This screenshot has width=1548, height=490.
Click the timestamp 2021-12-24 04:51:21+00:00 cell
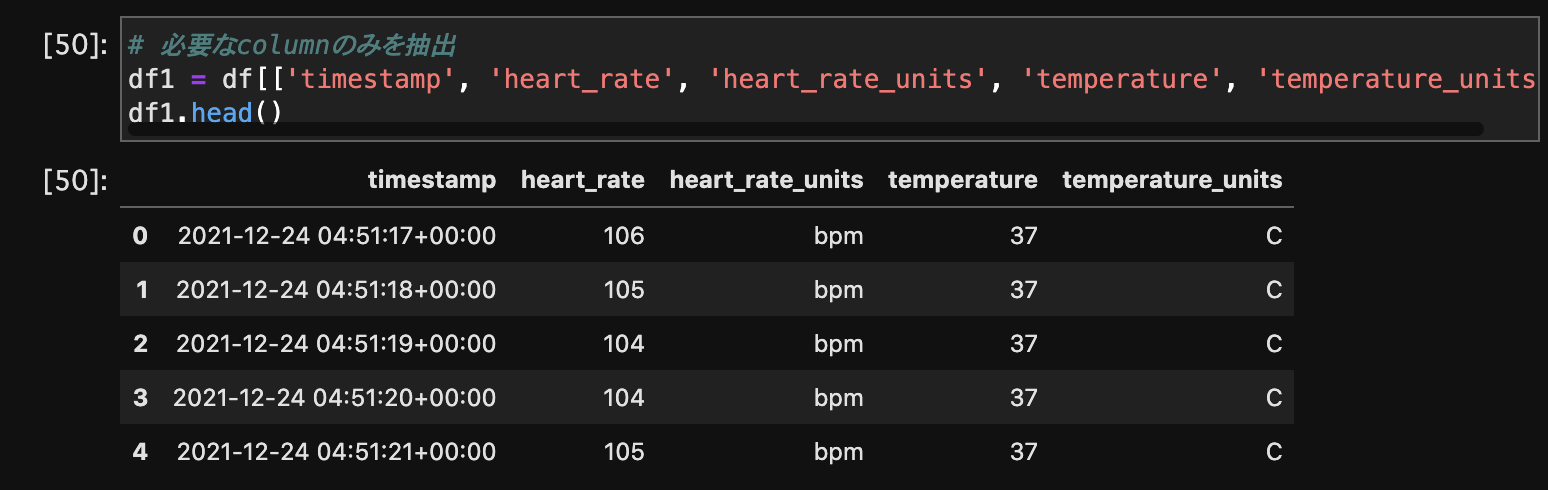click(x=336, y=452)
